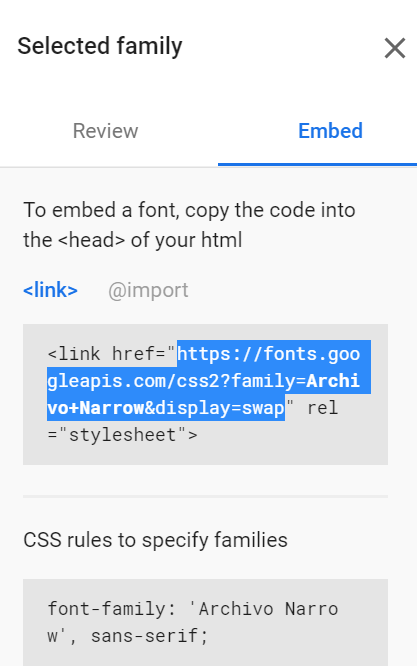The width and height of the screenshot is (417, 666).
Task: Switch to the @import embed option
Action: (x=148, y=291)
